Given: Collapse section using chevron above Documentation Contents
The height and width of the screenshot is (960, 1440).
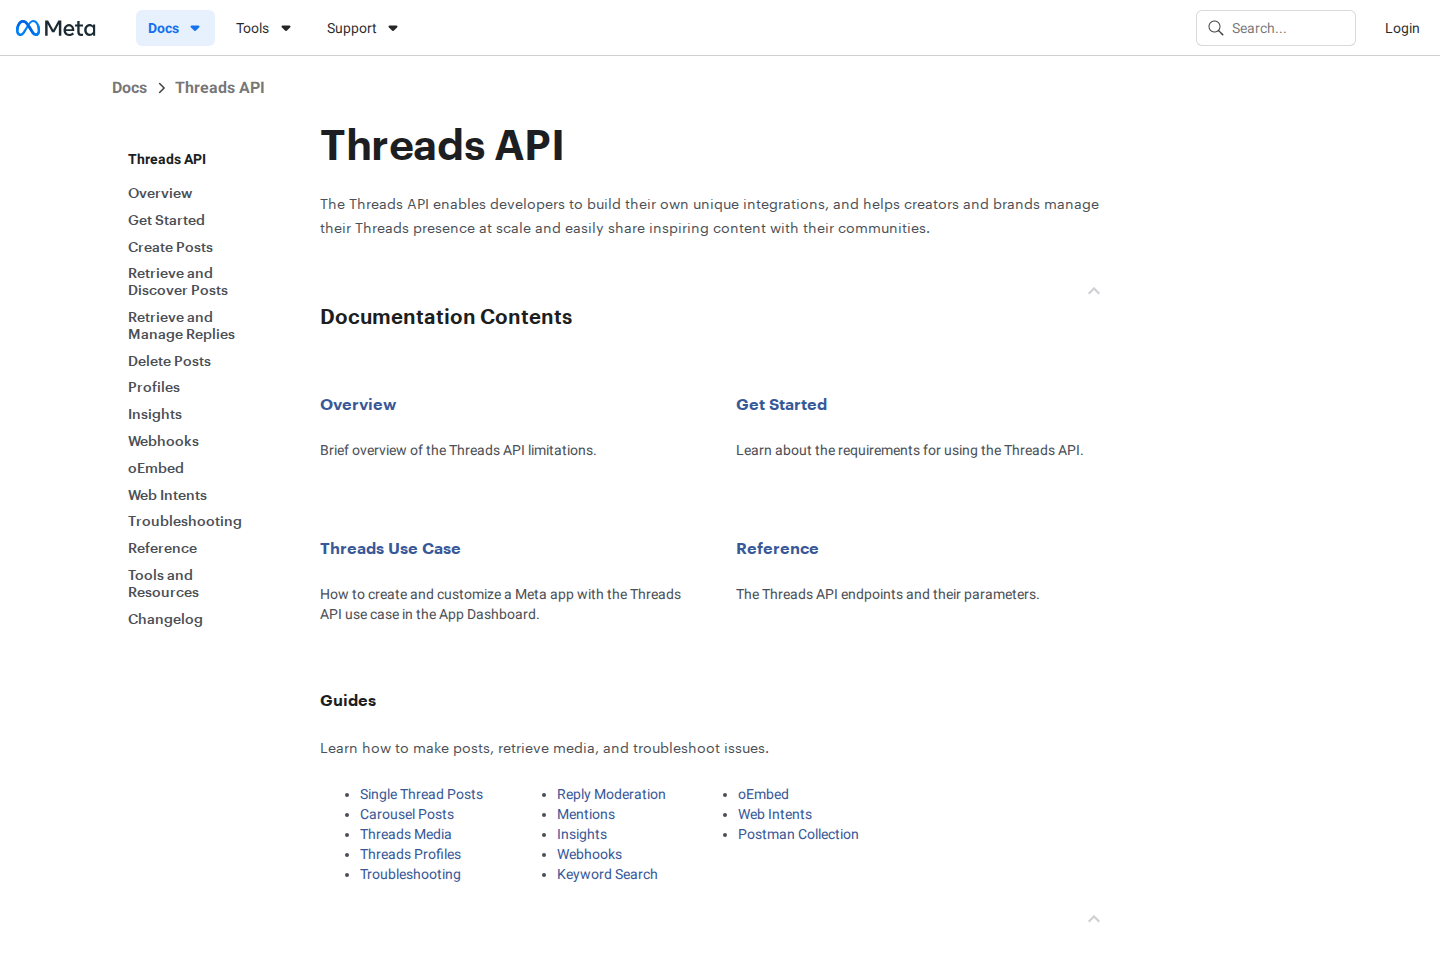Looking at the screenshot, I should [x=1094, y=291].
